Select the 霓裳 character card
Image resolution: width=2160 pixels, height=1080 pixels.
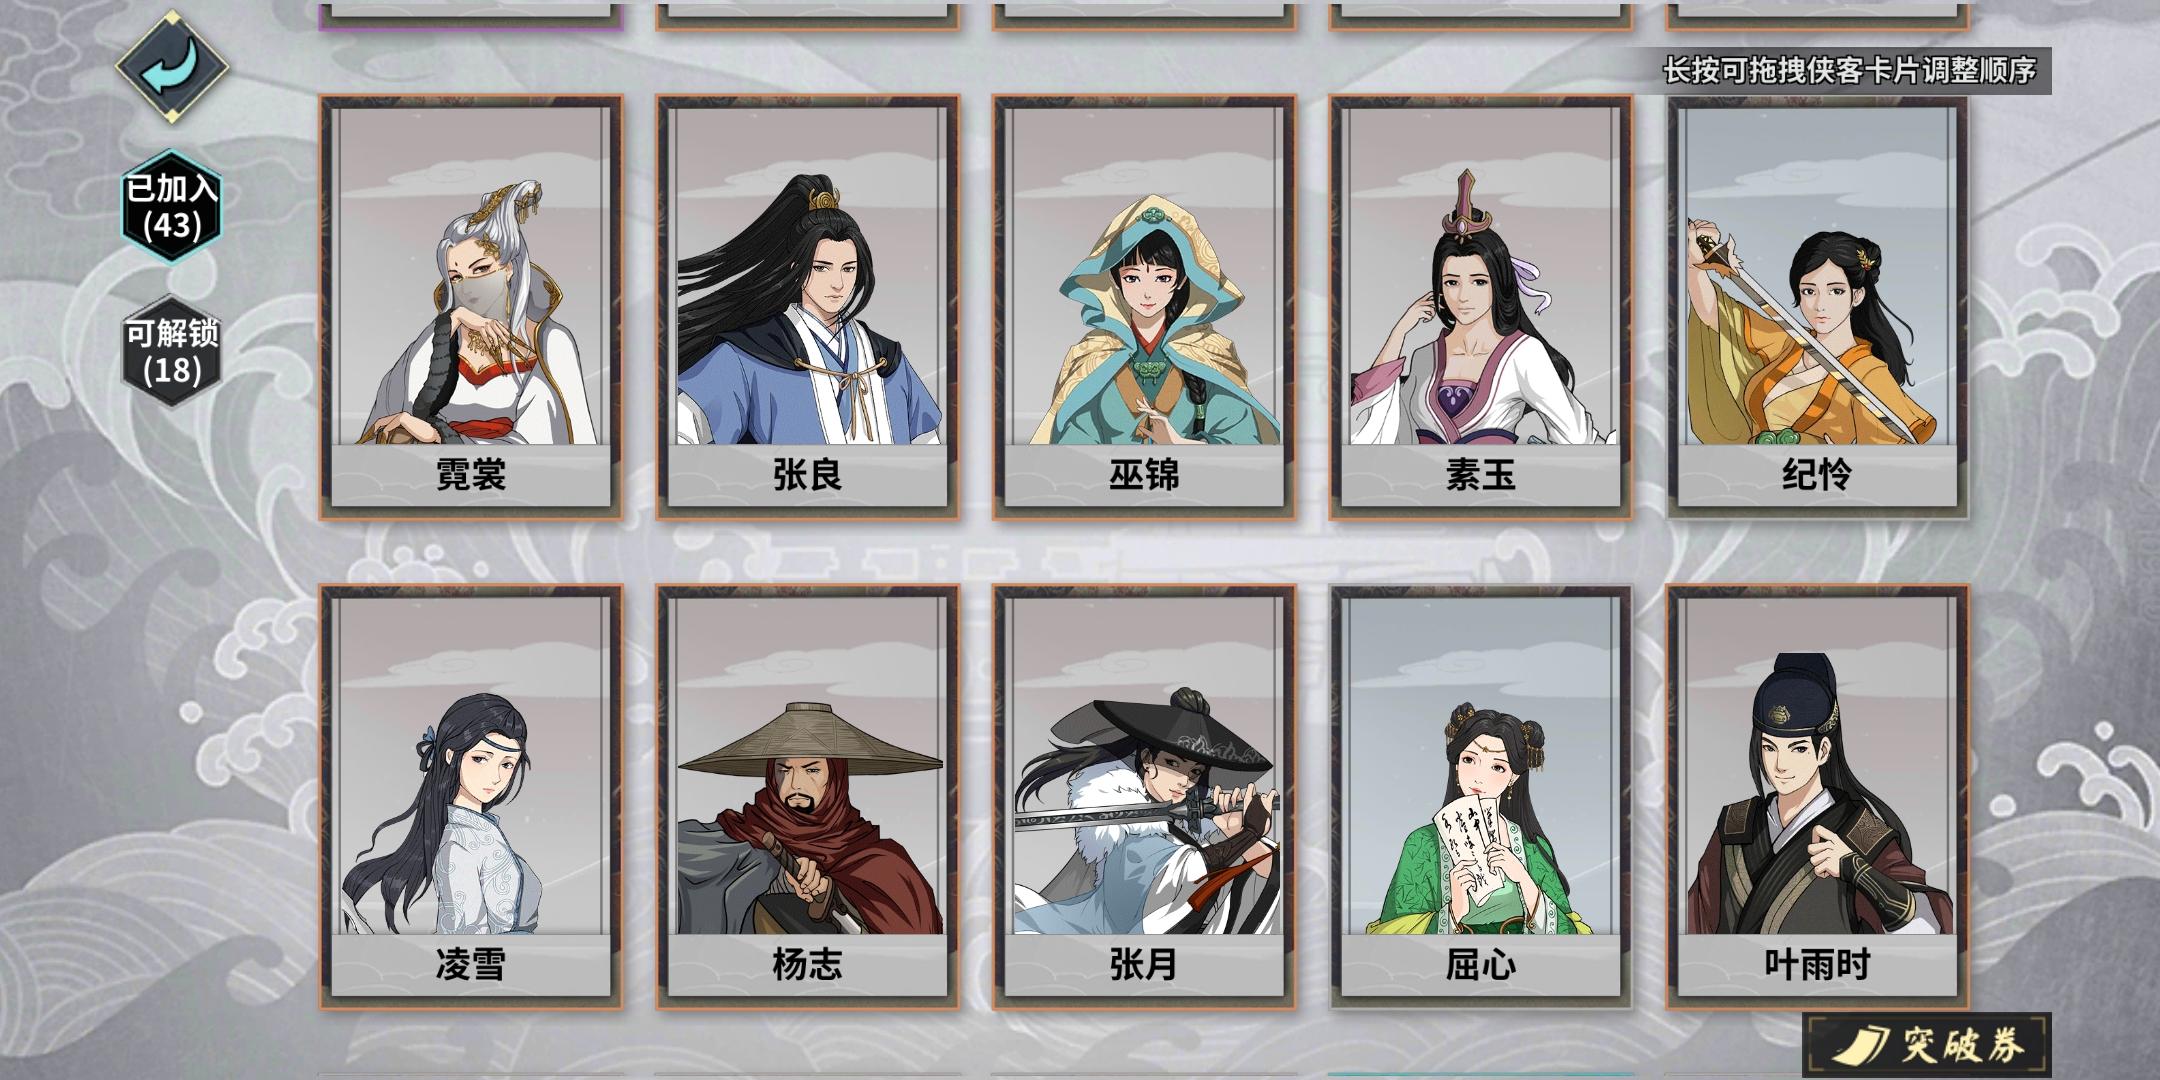(x=471, y=307)
